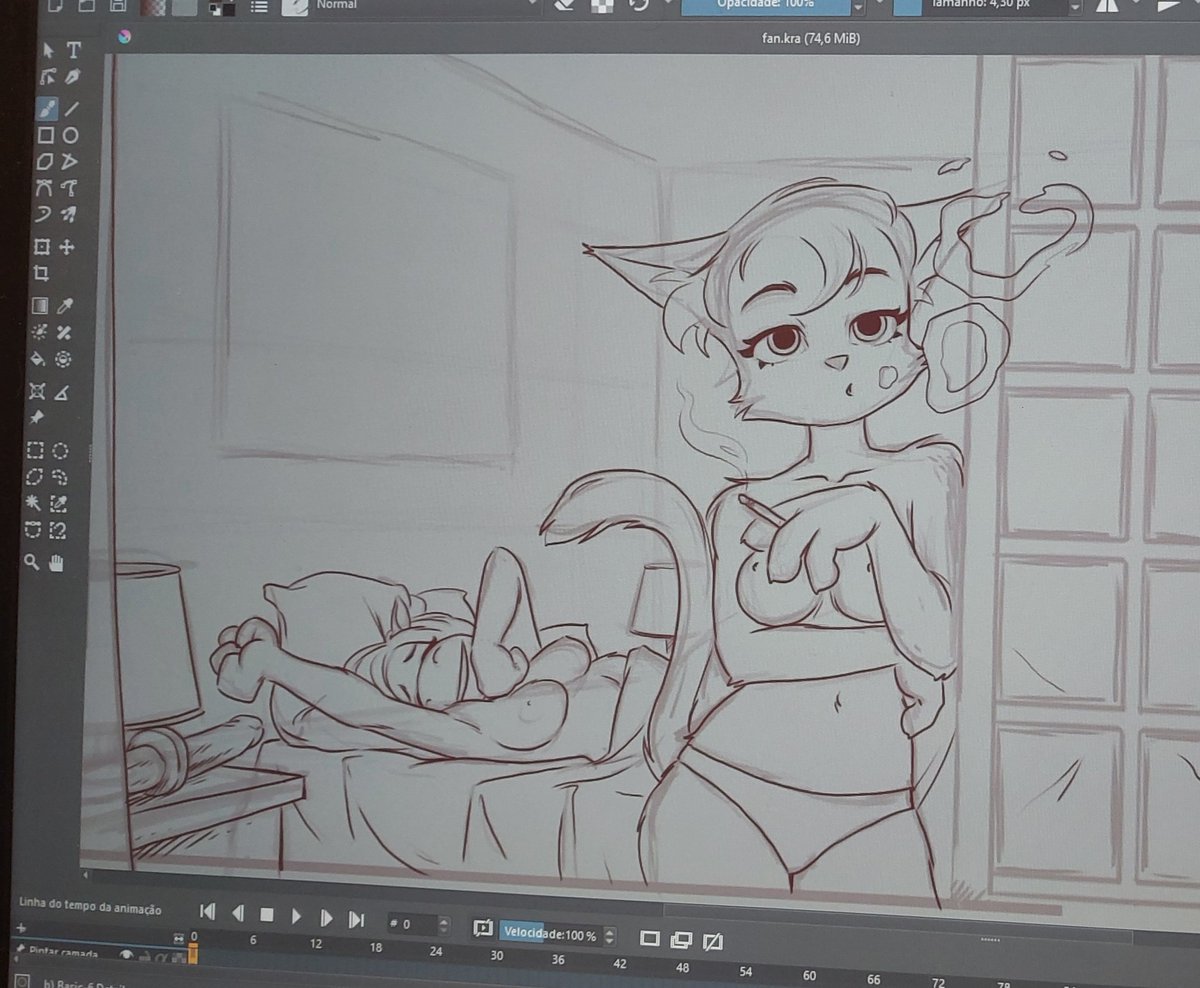The height and width of the screenshot is (988, 1200).
Task: Reload the original brush preset
Action: (x=639, y=6)
